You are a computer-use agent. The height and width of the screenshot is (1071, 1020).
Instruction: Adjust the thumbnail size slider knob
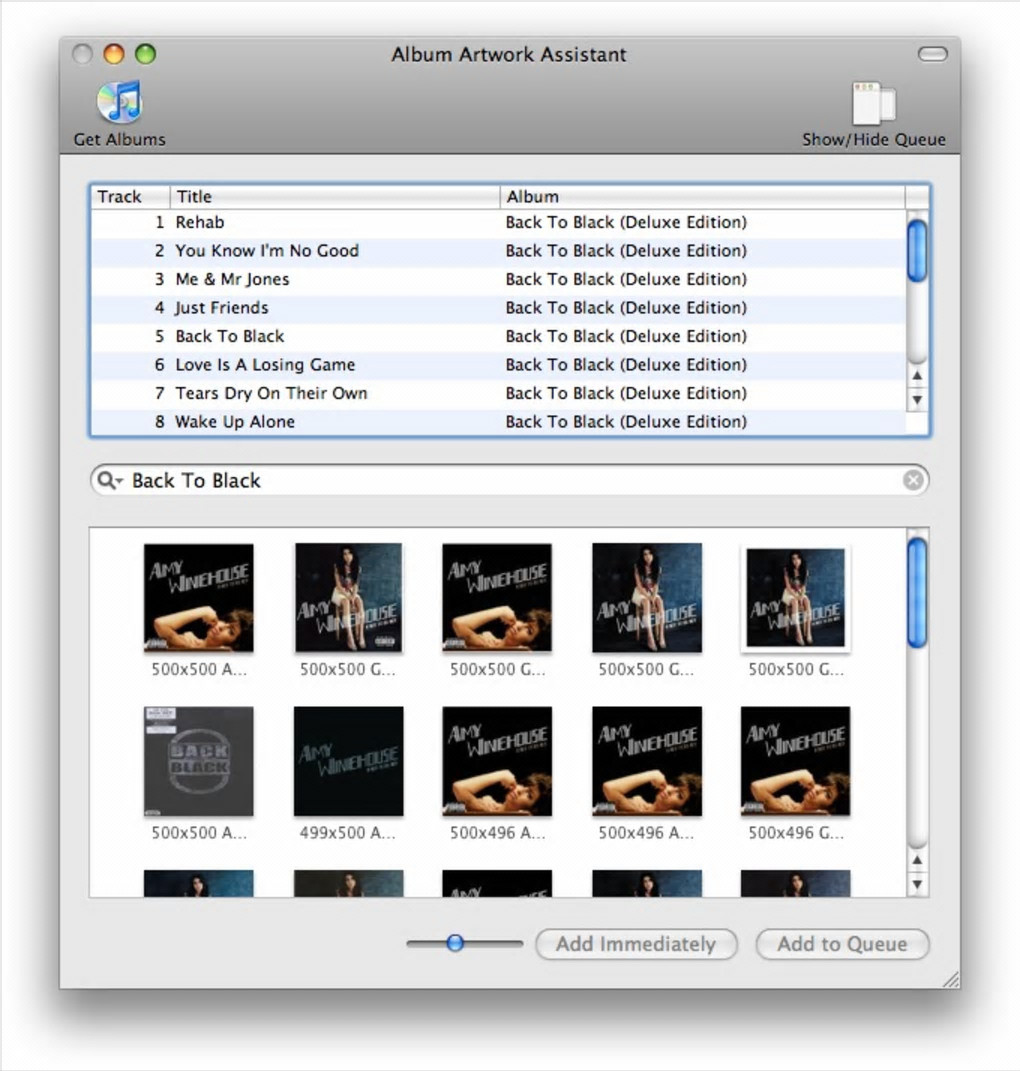click(x=455, y=943)
